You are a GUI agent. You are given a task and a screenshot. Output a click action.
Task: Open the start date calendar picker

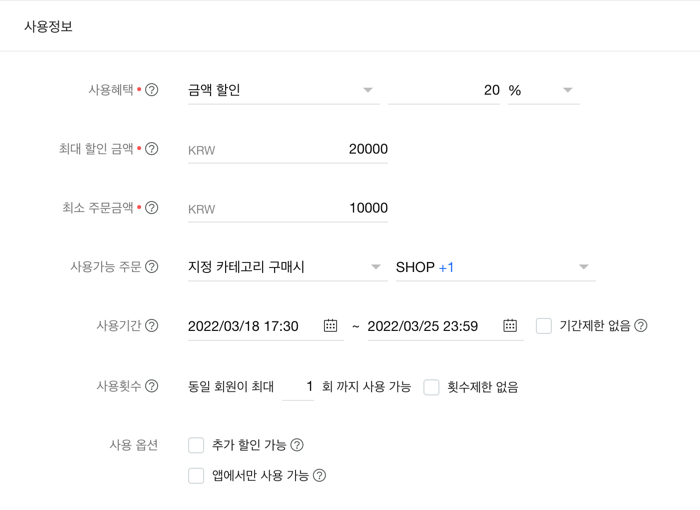click(x=330, y=326)
